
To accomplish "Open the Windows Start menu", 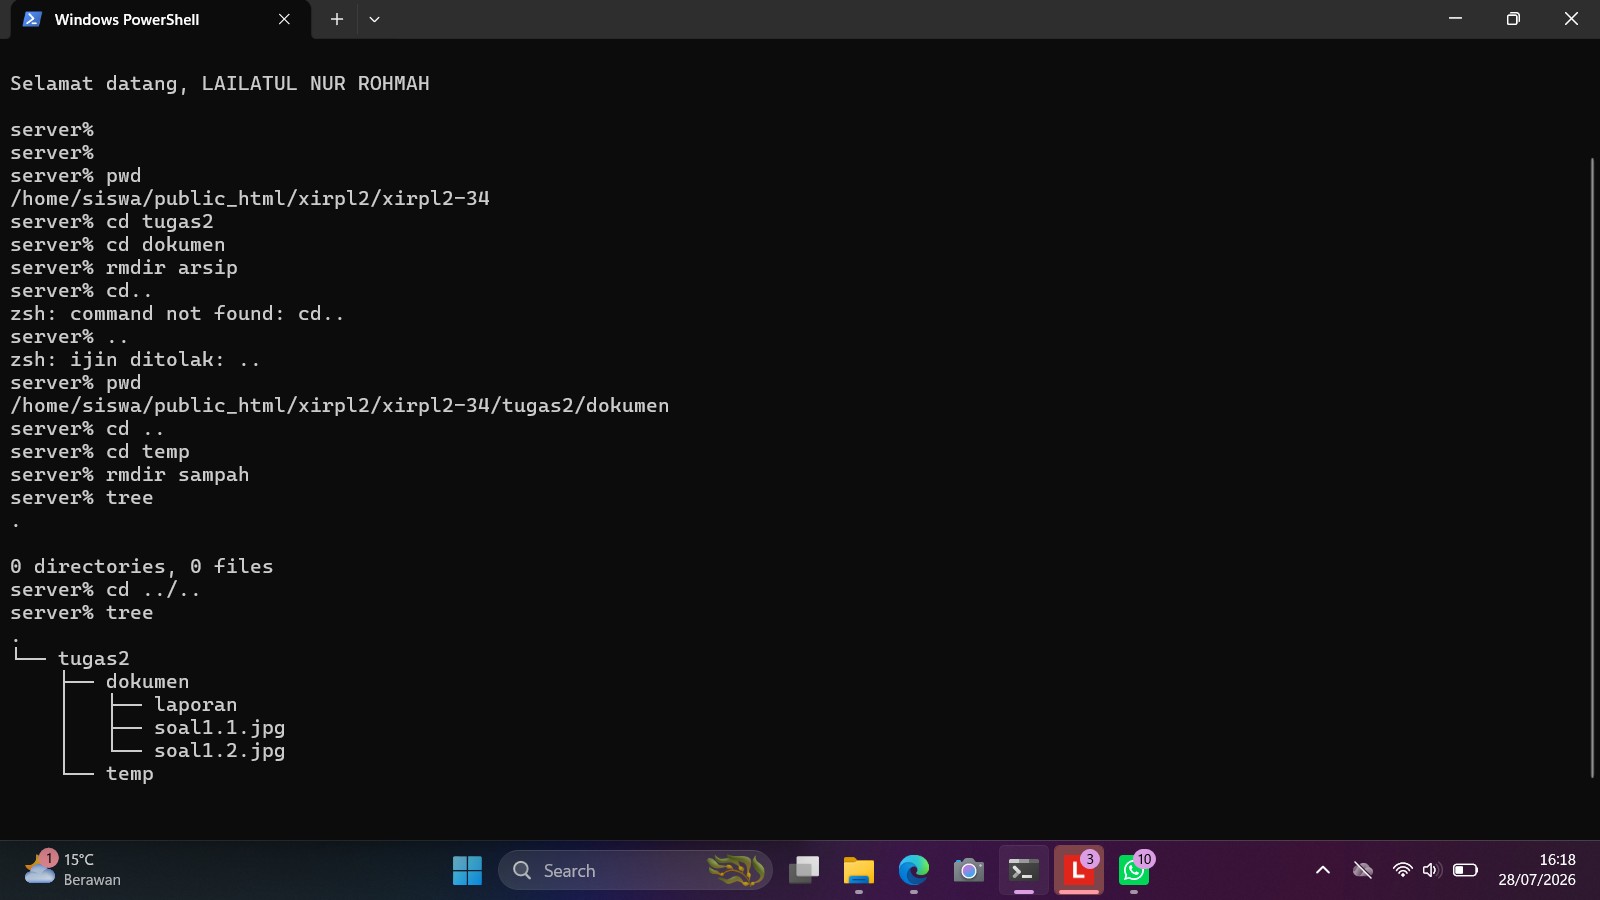I will [x=467, y=870].
